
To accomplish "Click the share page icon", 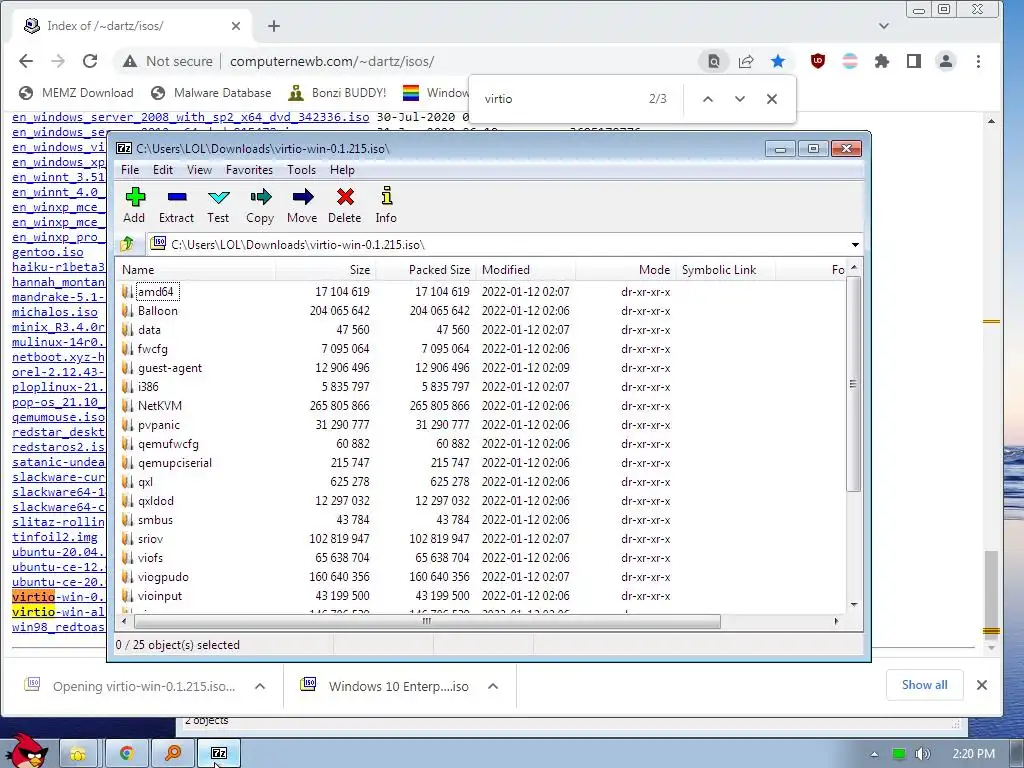I will pyautogui.click(x=746, y=61).
